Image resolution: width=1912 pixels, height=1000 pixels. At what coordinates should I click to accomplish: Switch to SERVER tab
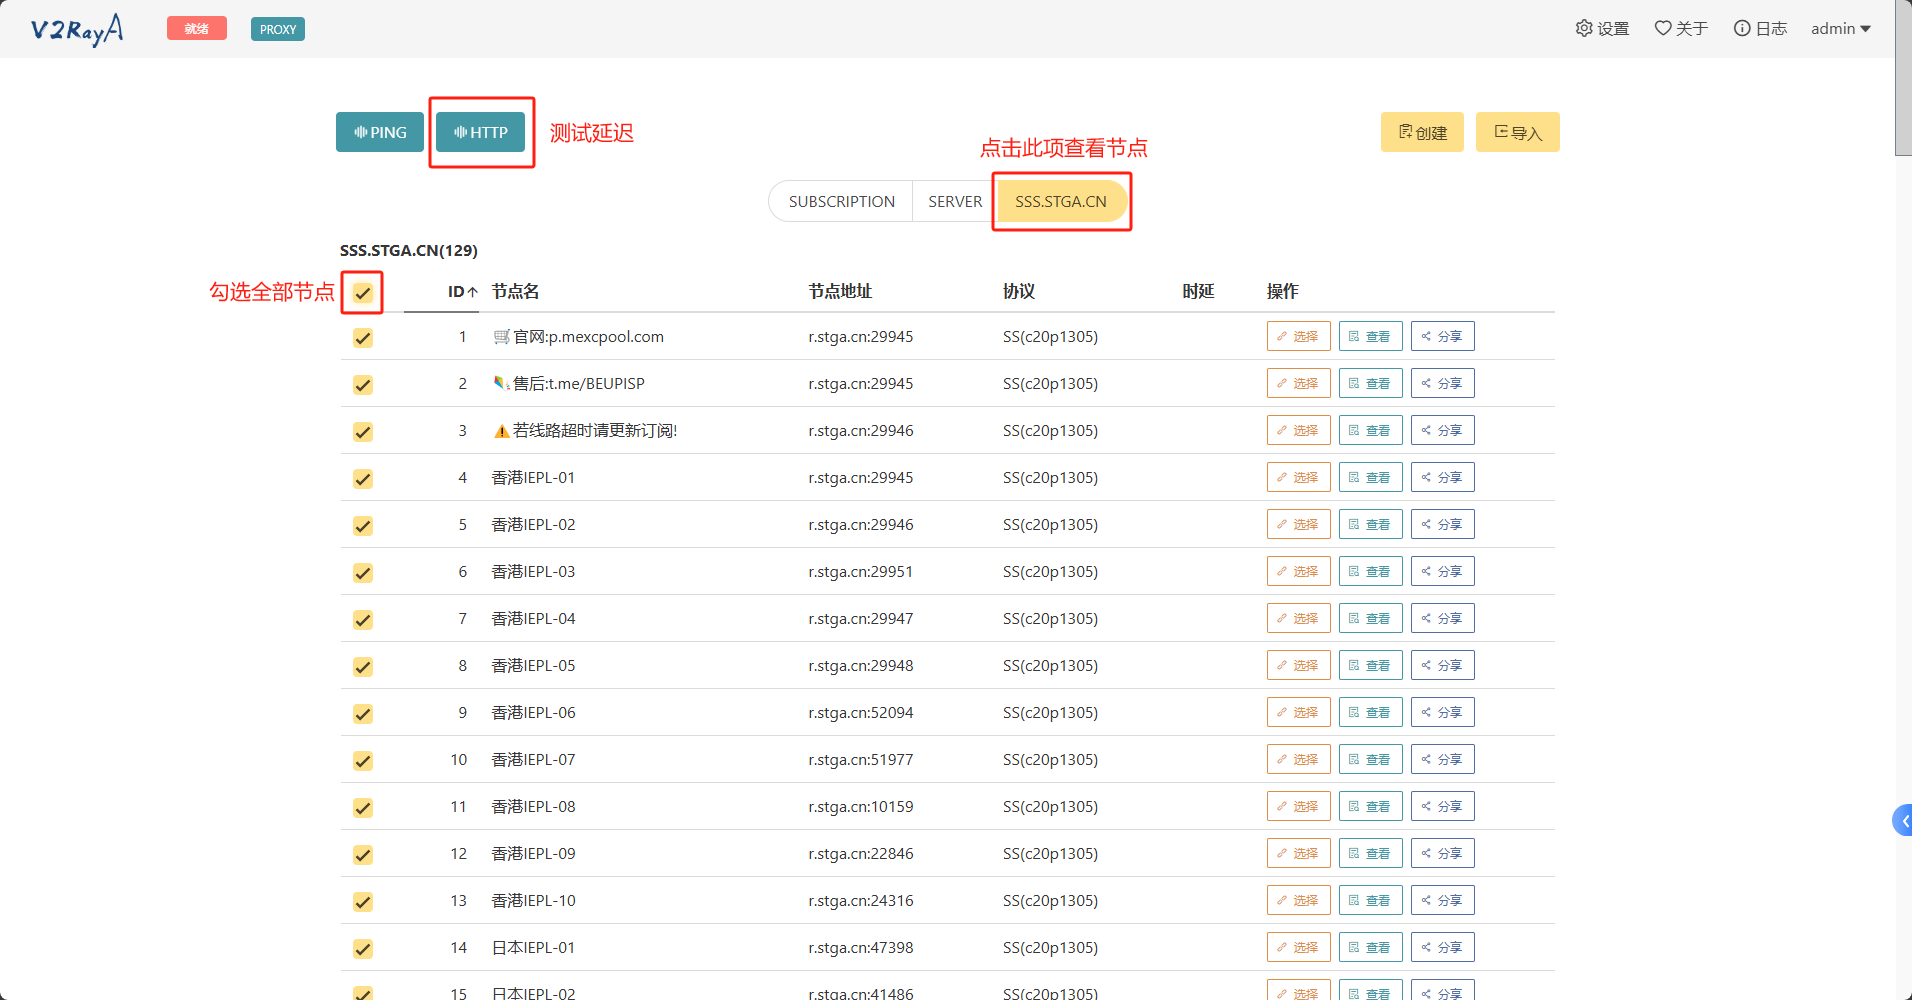point(955,201)
